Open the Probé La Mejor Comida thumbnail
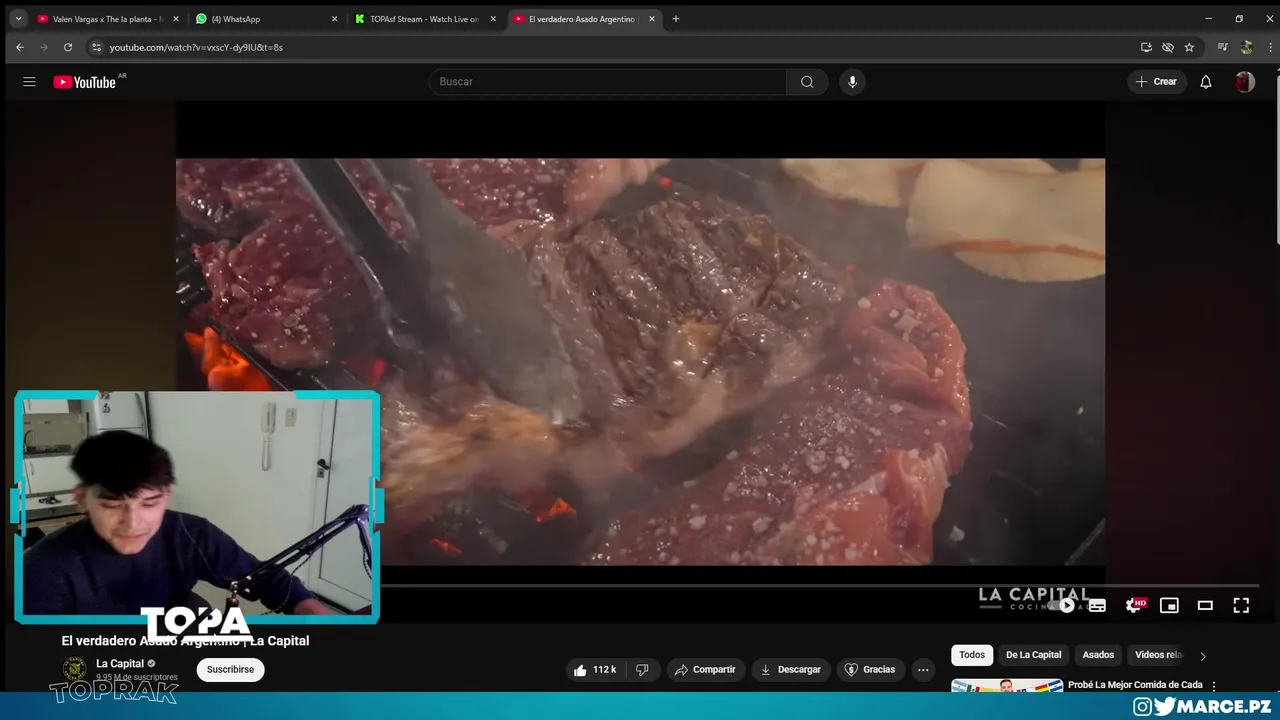The height and width of the screenshot is (720, 1280). [1007, 686]
